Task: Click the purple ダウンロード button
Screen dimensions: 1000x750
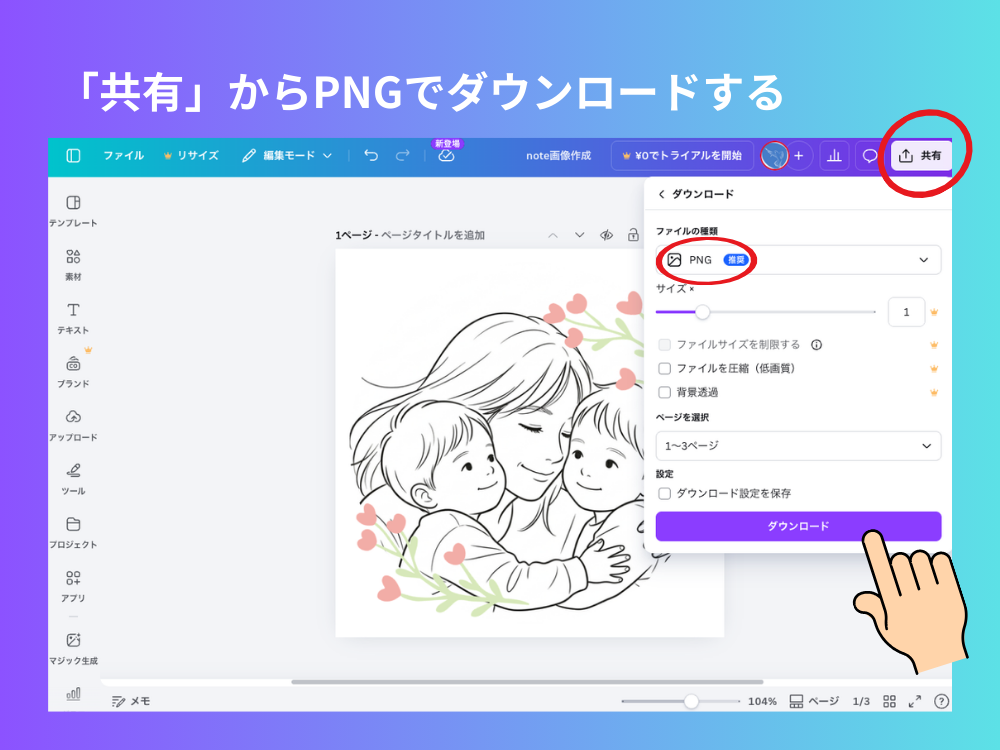Action: [x=798, y=526]
